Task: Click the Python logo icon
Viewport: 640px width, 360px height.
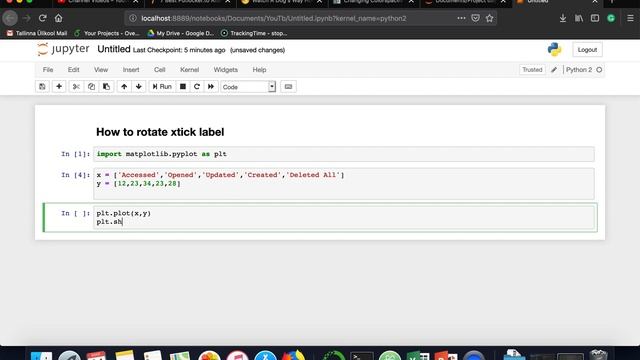Action: point(554,49)
